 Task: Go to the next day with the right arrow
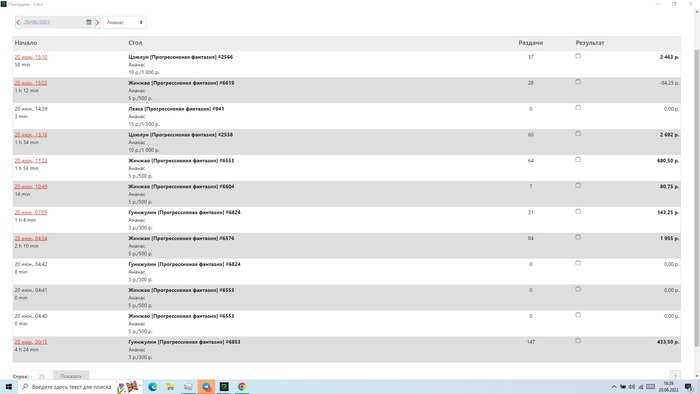click(x=97, y=22)
